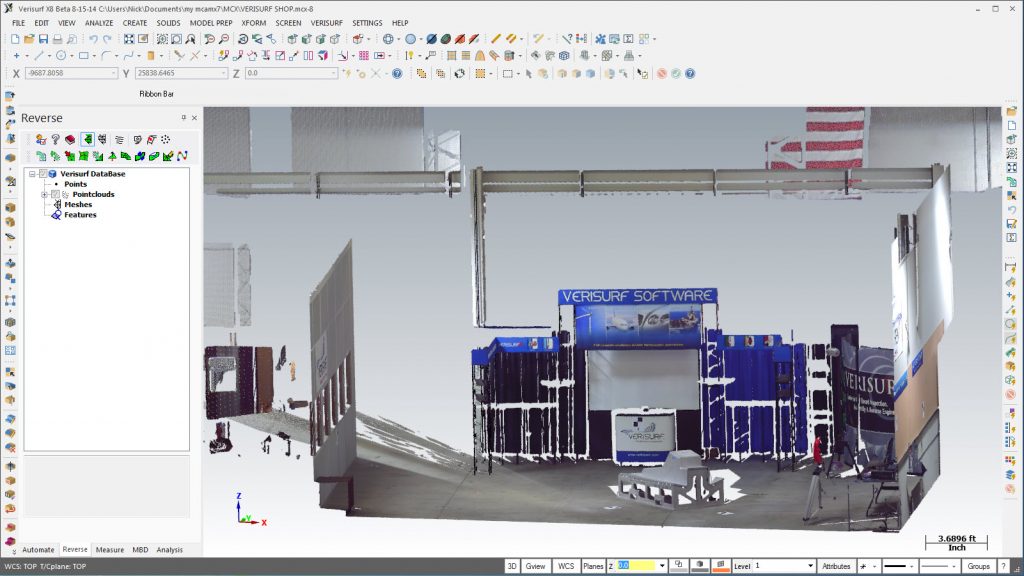This screenshot has width=1024, height=576.
Task: Click the tree evergreen icon in the mesh tools row
Action: pos(112,155)
